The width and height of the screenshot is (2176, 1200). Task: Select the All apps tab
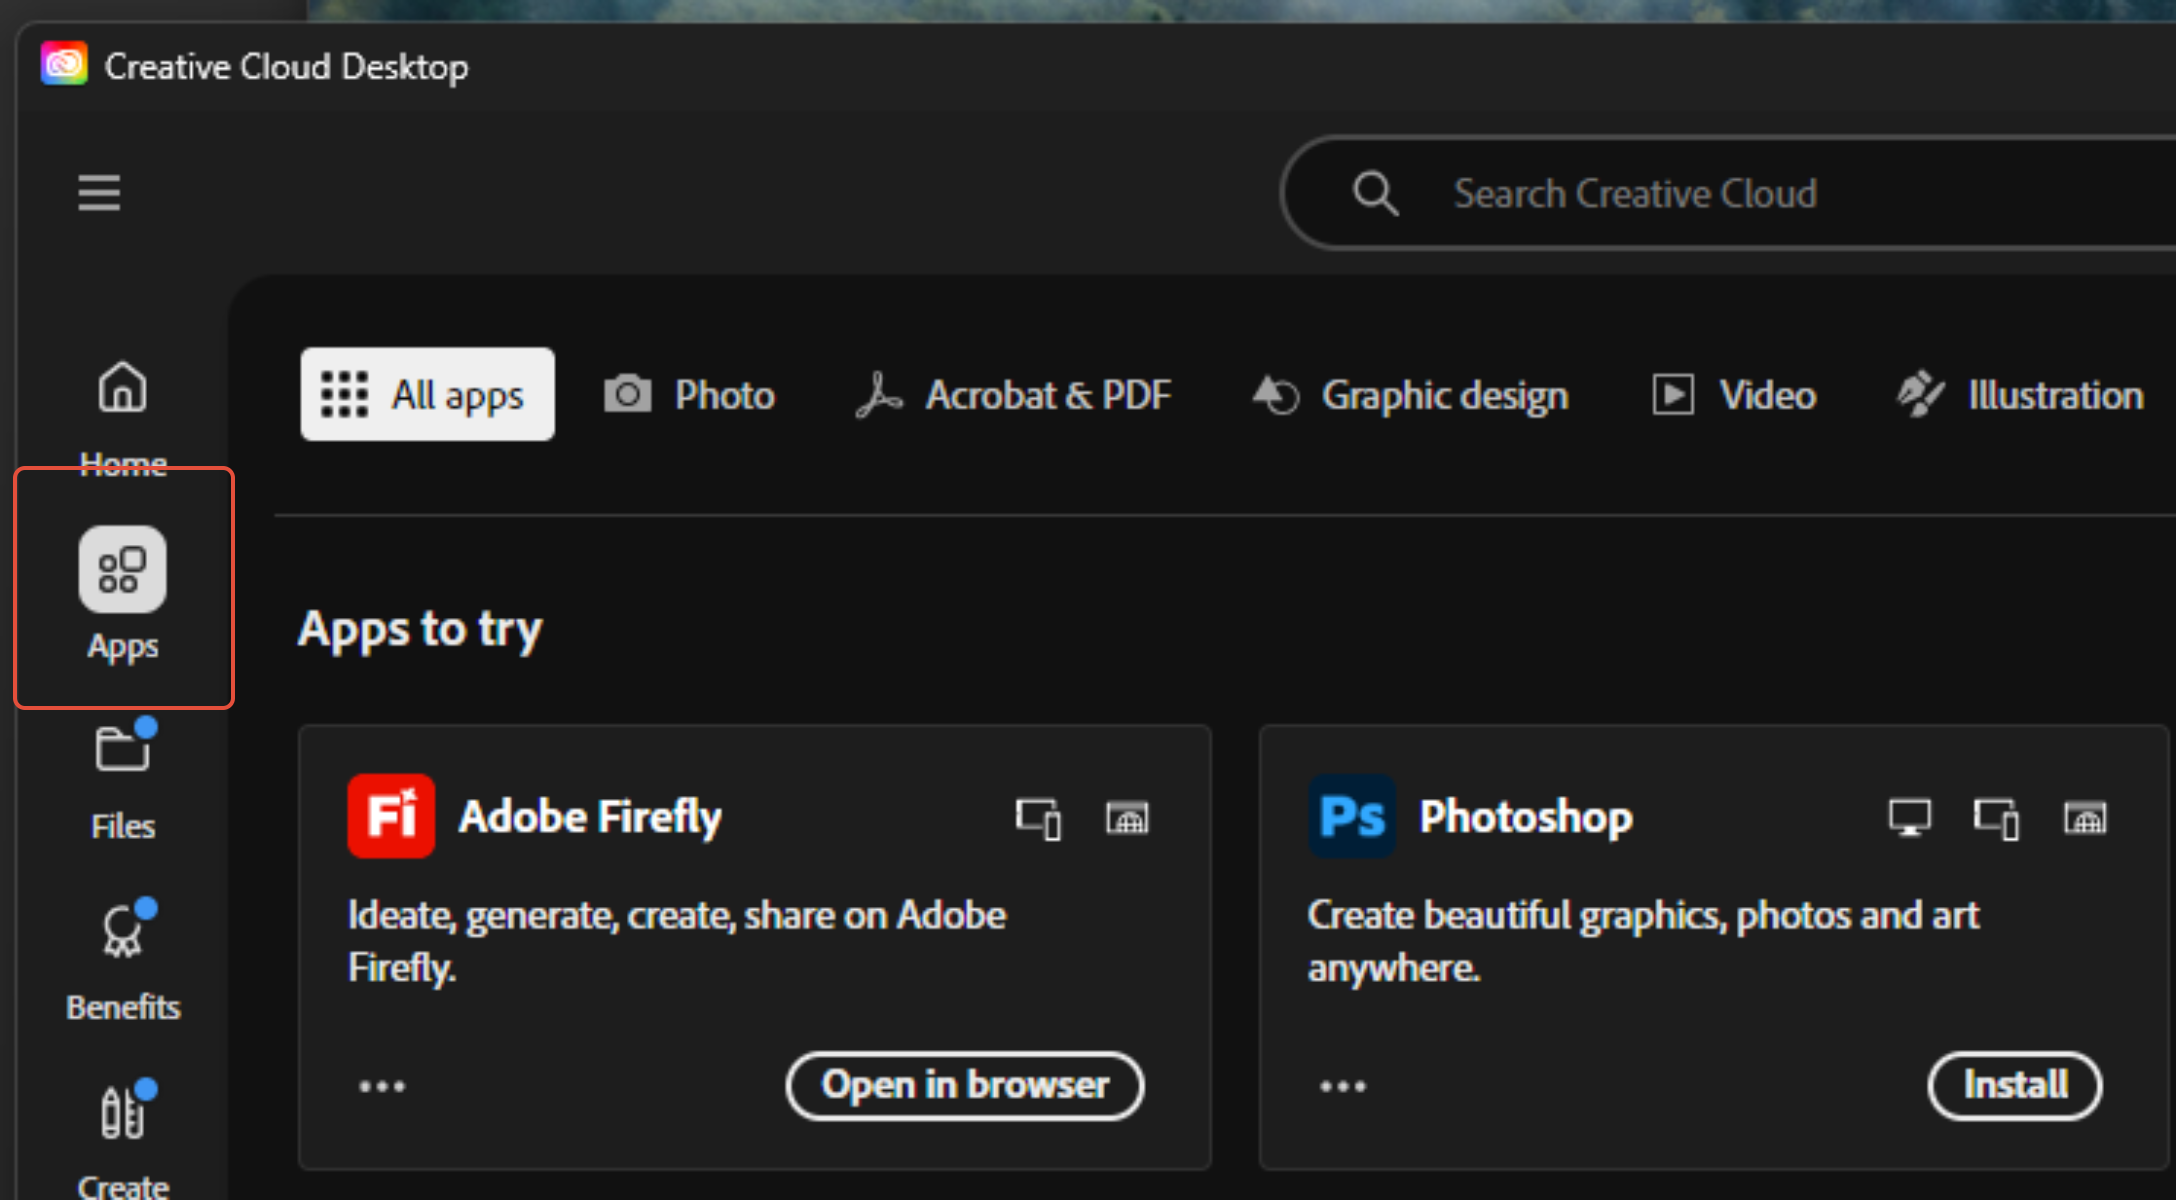pyautogui.click(x=427, y=394)
